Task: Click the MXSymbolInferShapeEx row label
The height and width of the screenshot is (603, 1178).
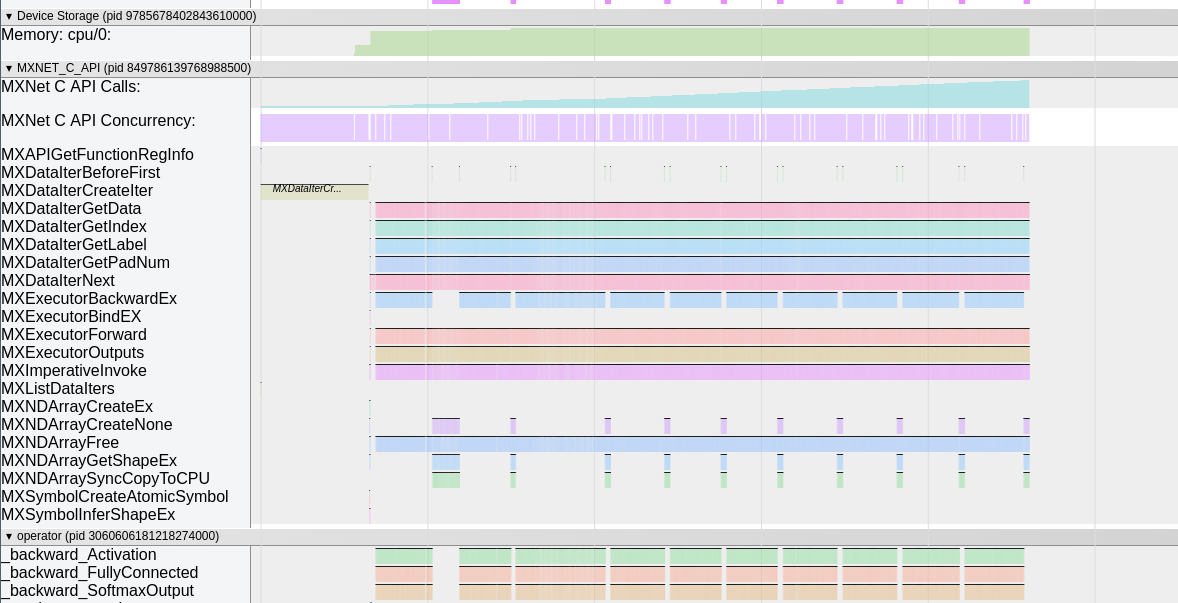Action: click(89, 515)
